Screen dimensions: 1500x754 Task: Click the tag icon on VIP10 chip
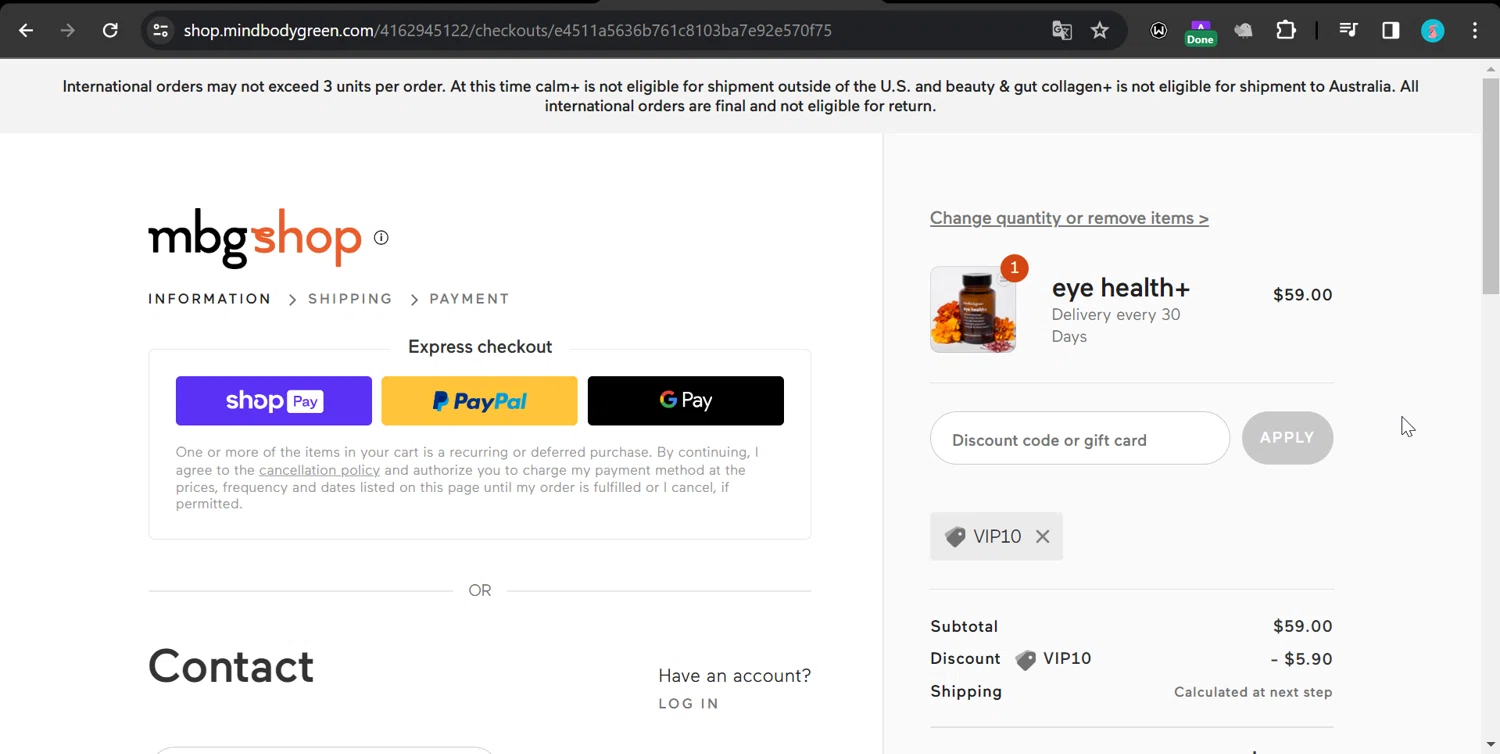955,537
